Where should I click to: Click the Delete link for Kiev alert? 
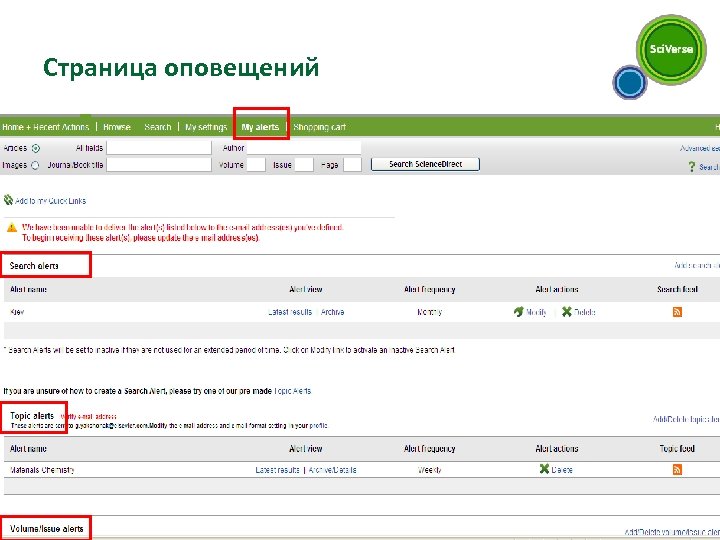[585, 312]
